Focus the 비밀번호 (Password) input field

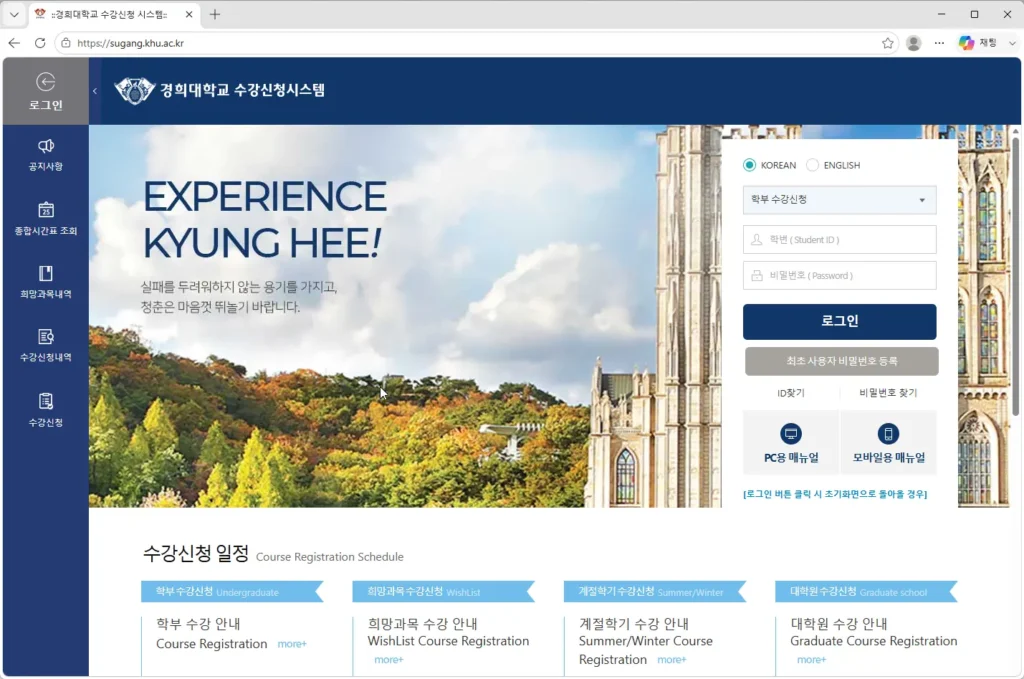(x=839, y=276)
